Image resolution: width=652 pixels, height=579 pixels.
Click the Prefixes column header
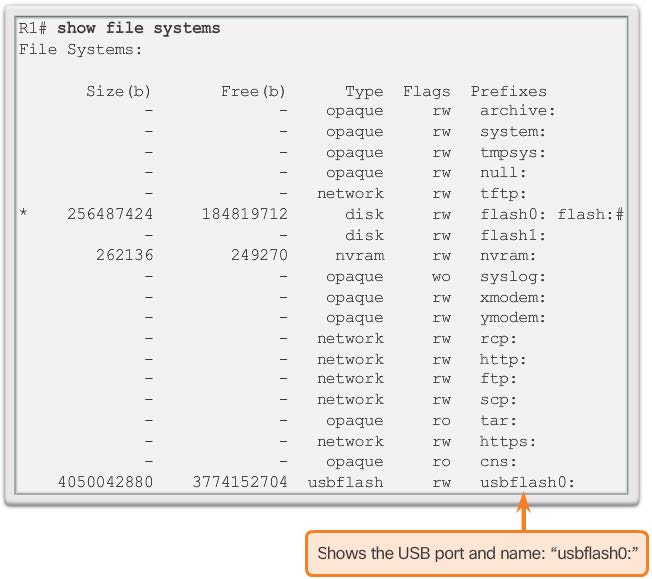point(509,91)
